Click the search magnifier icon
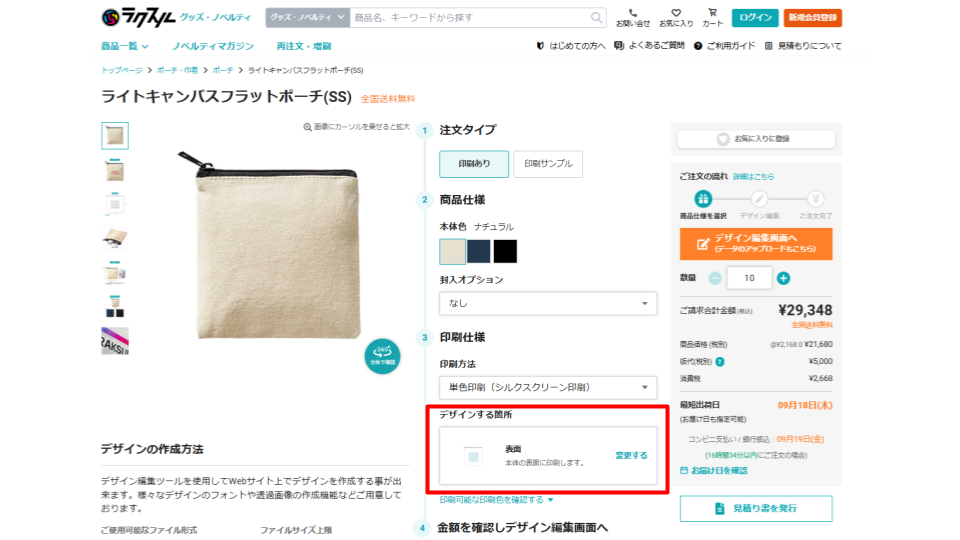The height and width of the screenshot is (540, 960). pyautogui.click(x=597, y=18)
